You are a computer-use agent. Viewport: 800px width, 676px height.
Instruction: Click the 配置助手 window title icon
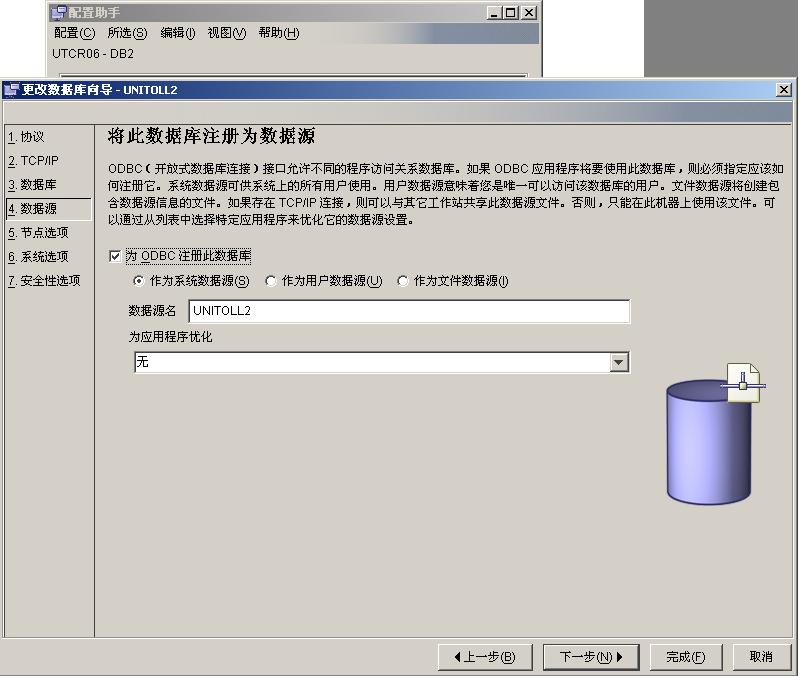coord(59,12)
